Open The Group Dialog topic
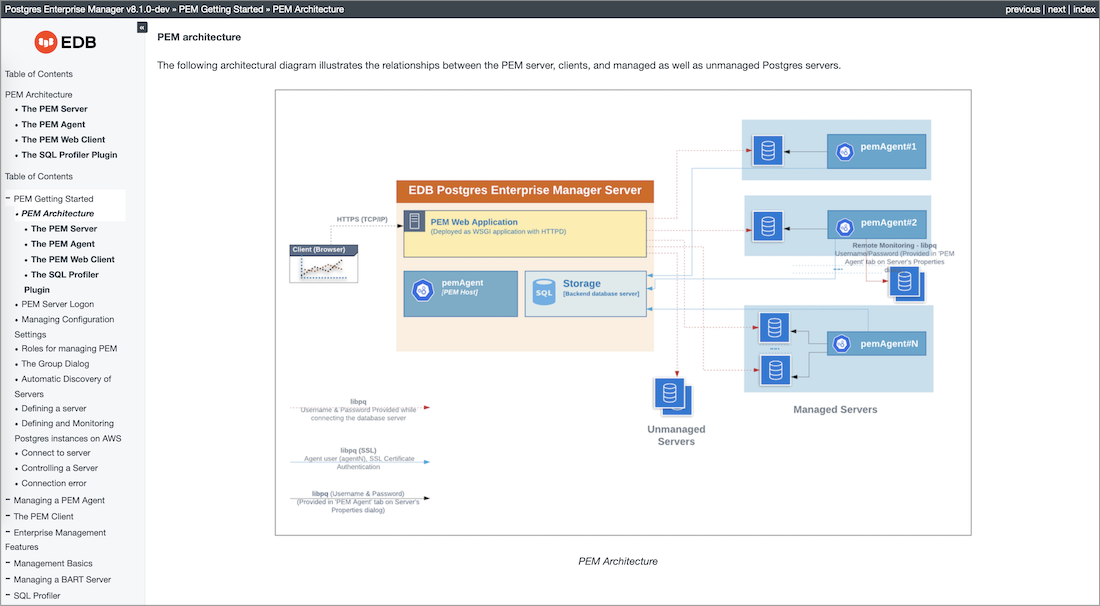1100x606 pixels. coord(55,364)
